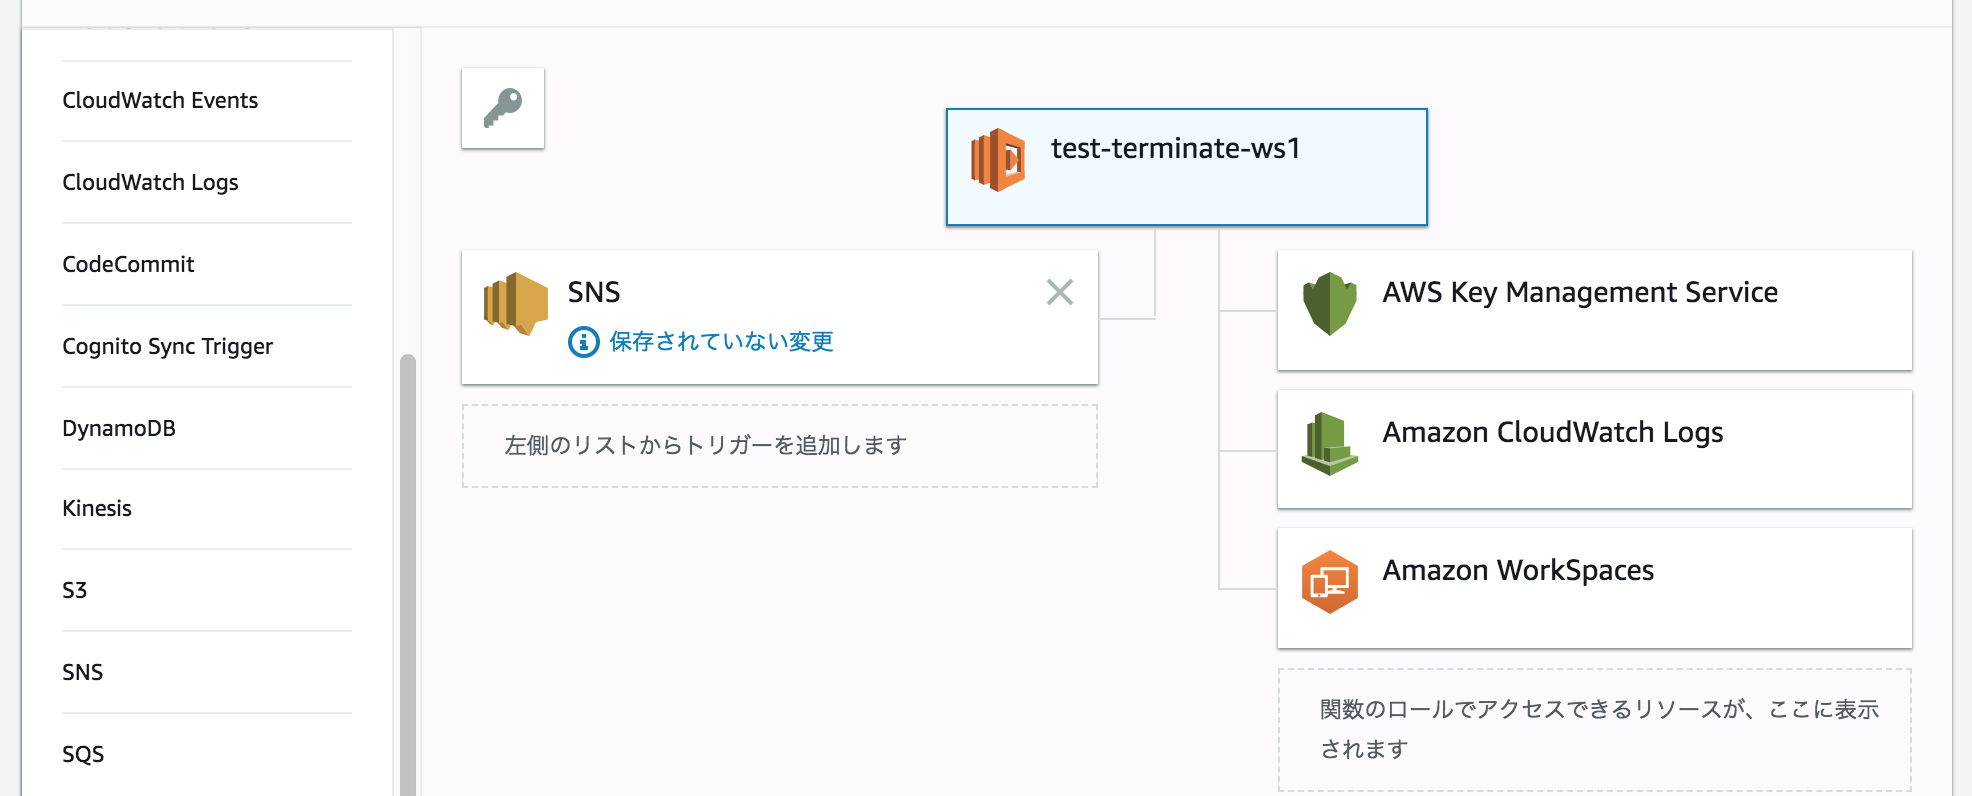Screen dimensions: 1972x796
Task: Remove the SNS trigger with the X
Action: (1060, 292)
